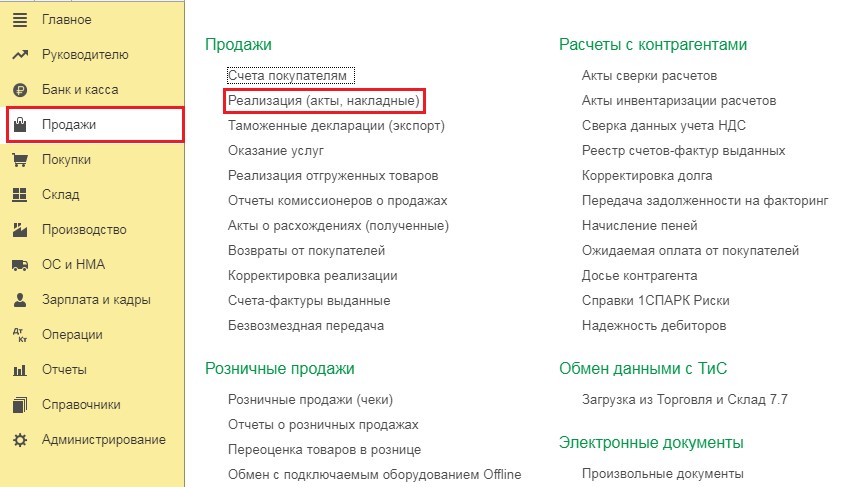Open Счета покупателям
Screen dimensions: 865x487
coord(287,76)
